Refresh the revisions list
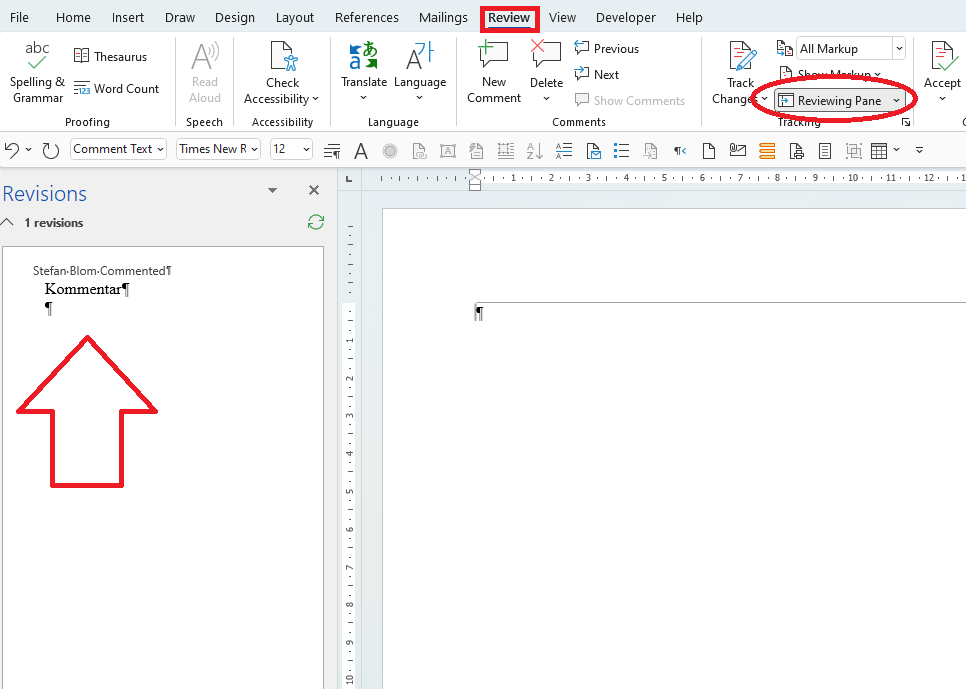The width and height of the screenshot is (966, 689). tap(315, 222)
